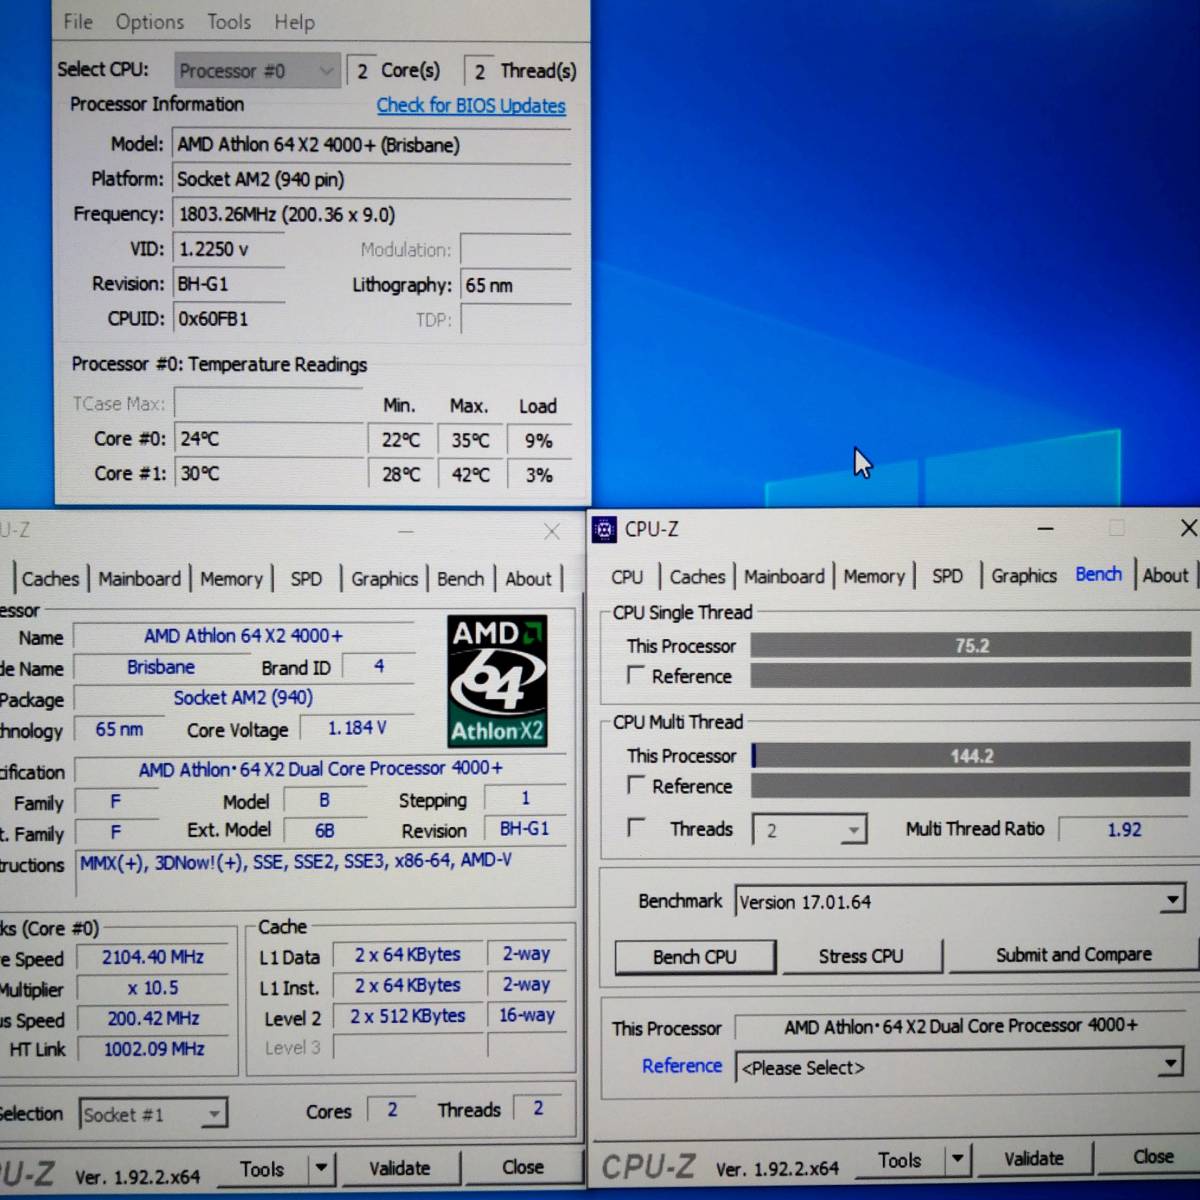Expand Tools arrow in the processor-info CPU-Z window
Image resolution: width=1200 pixels, height=1200 pixels.
(x=321, y=1168)
